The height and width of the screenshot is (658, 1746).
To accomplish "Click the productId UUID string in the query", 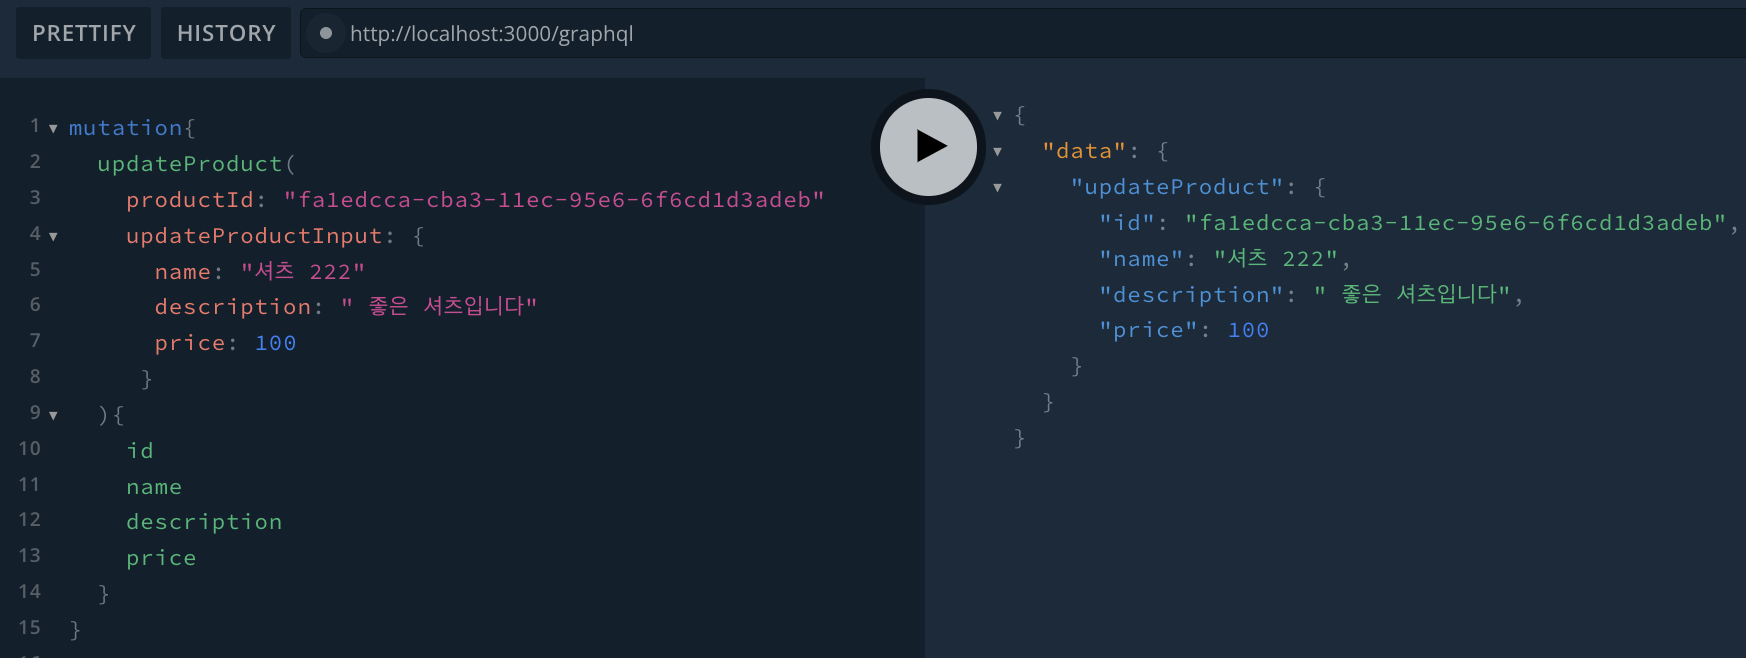I will pyautogui.click(x=554, y=200).
